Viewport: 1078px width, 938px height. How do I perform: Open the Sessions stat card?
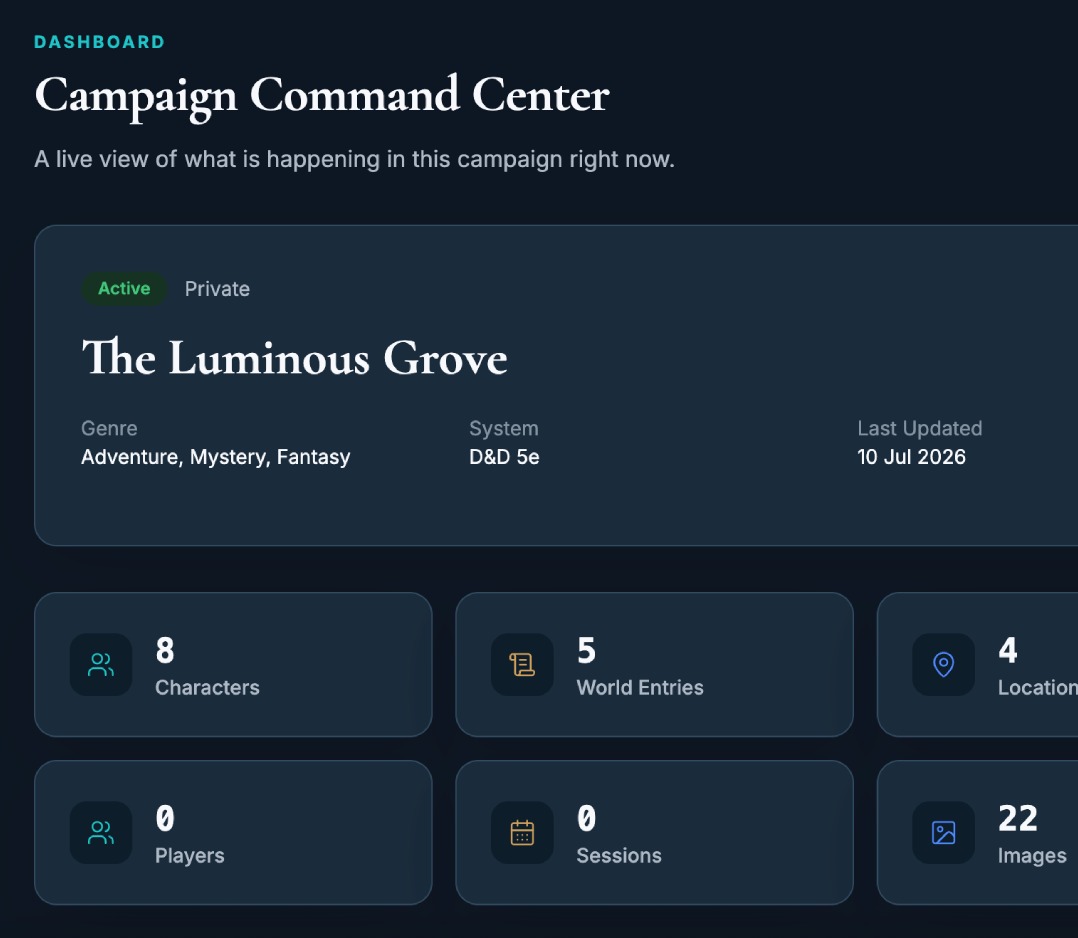pos(654,833)
